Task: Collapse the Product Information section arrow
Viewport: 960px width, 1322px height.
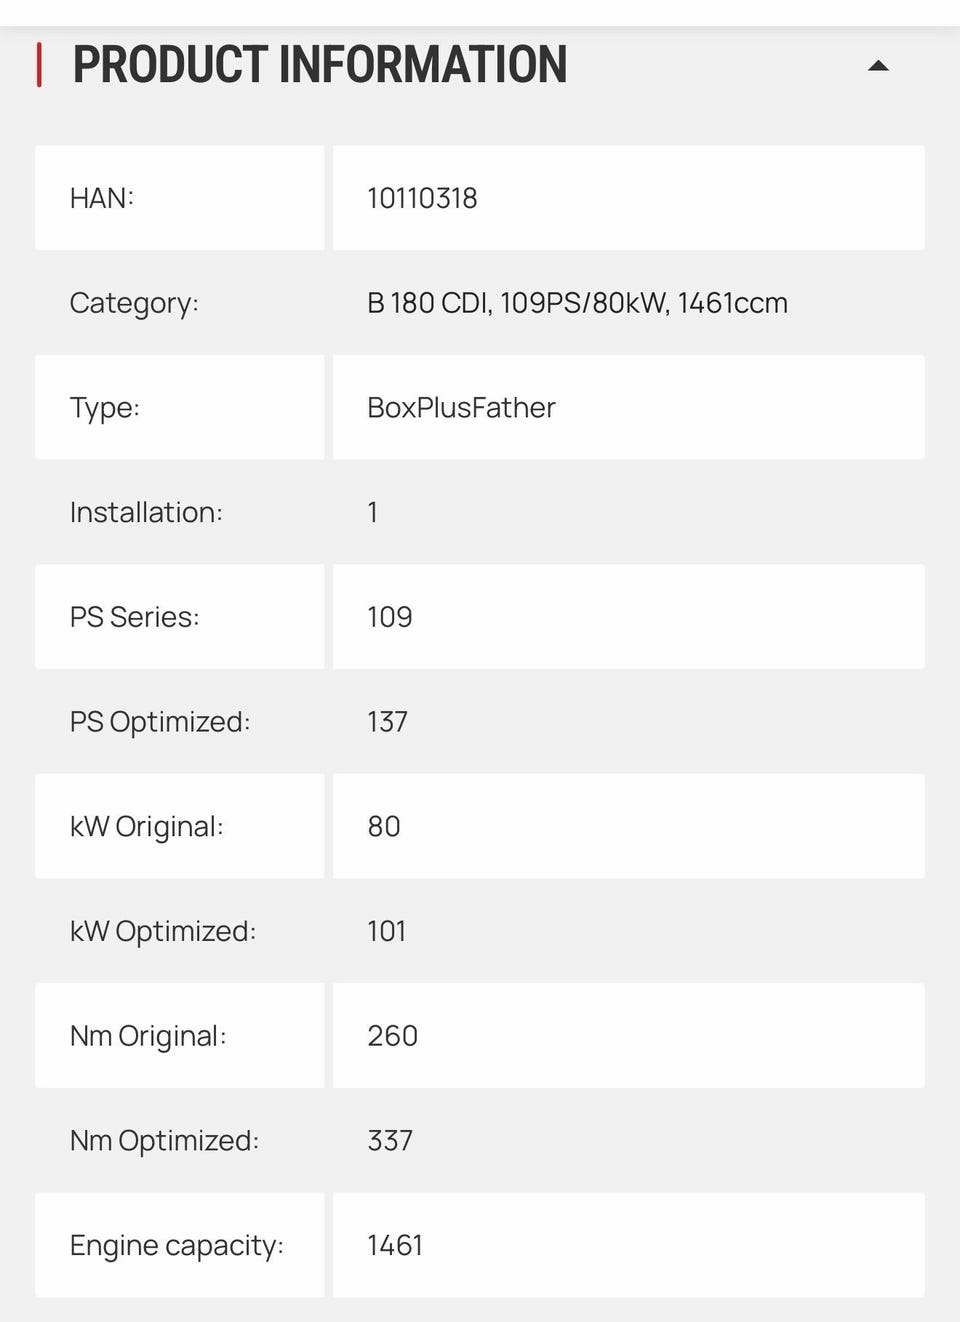Action: pos(878,66)
